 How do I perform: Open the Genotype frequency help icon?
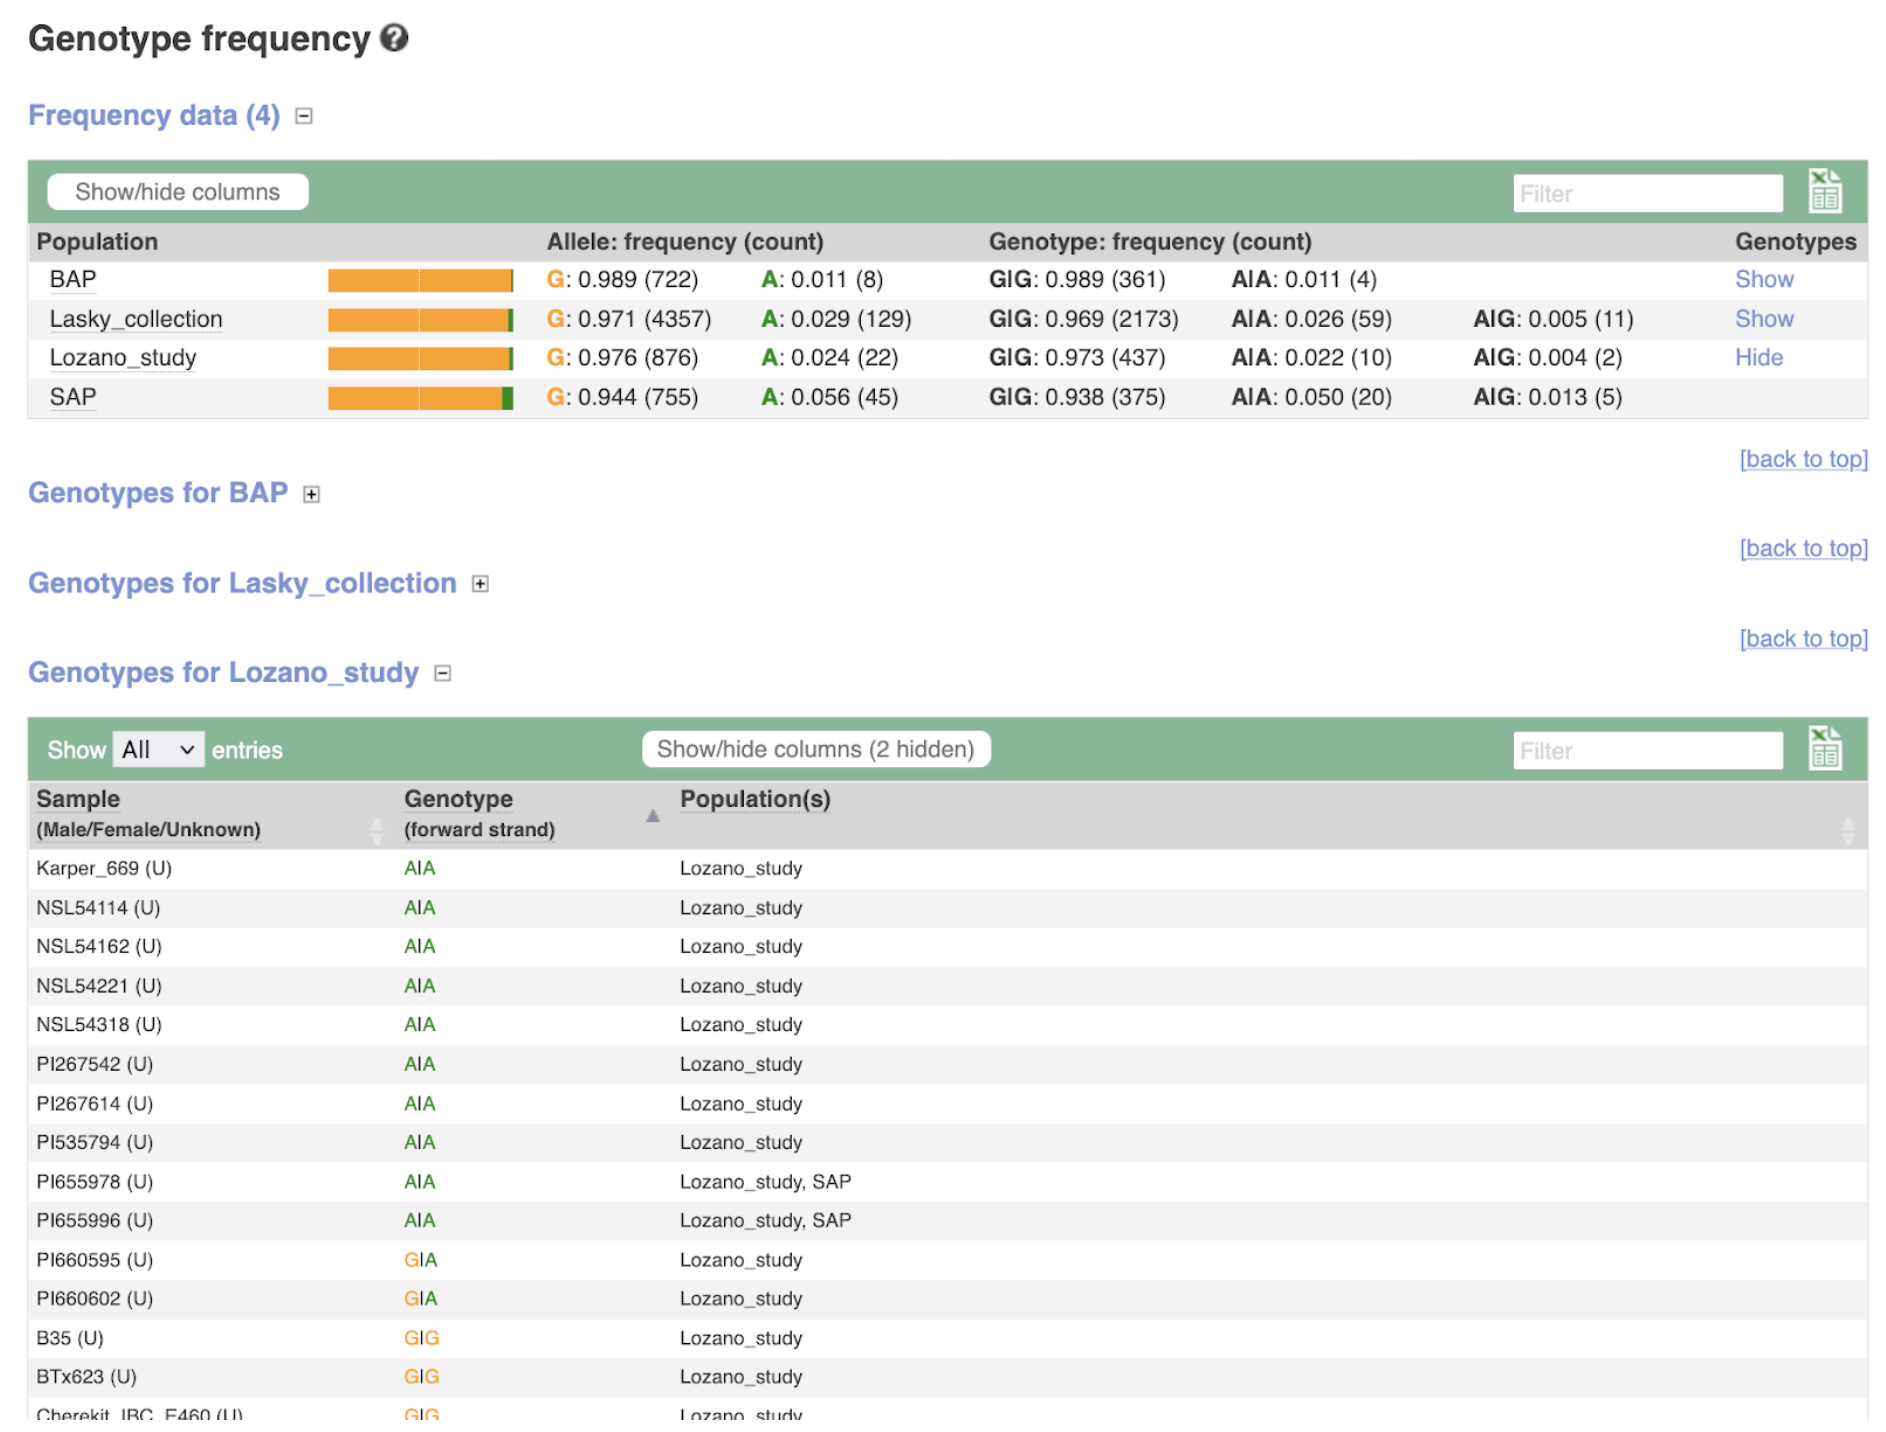coord(394,38)
